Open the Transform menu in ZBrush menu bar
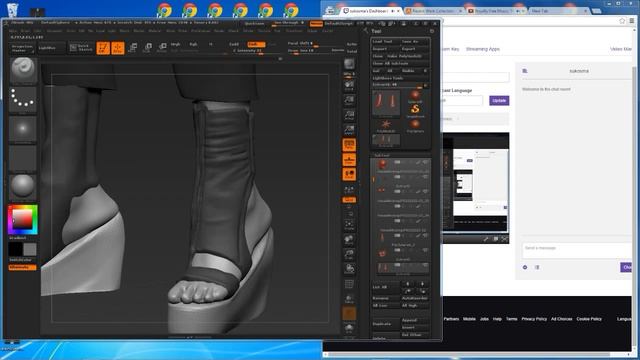The width and height of the screenshot is (640, 360). click(293, 31)
